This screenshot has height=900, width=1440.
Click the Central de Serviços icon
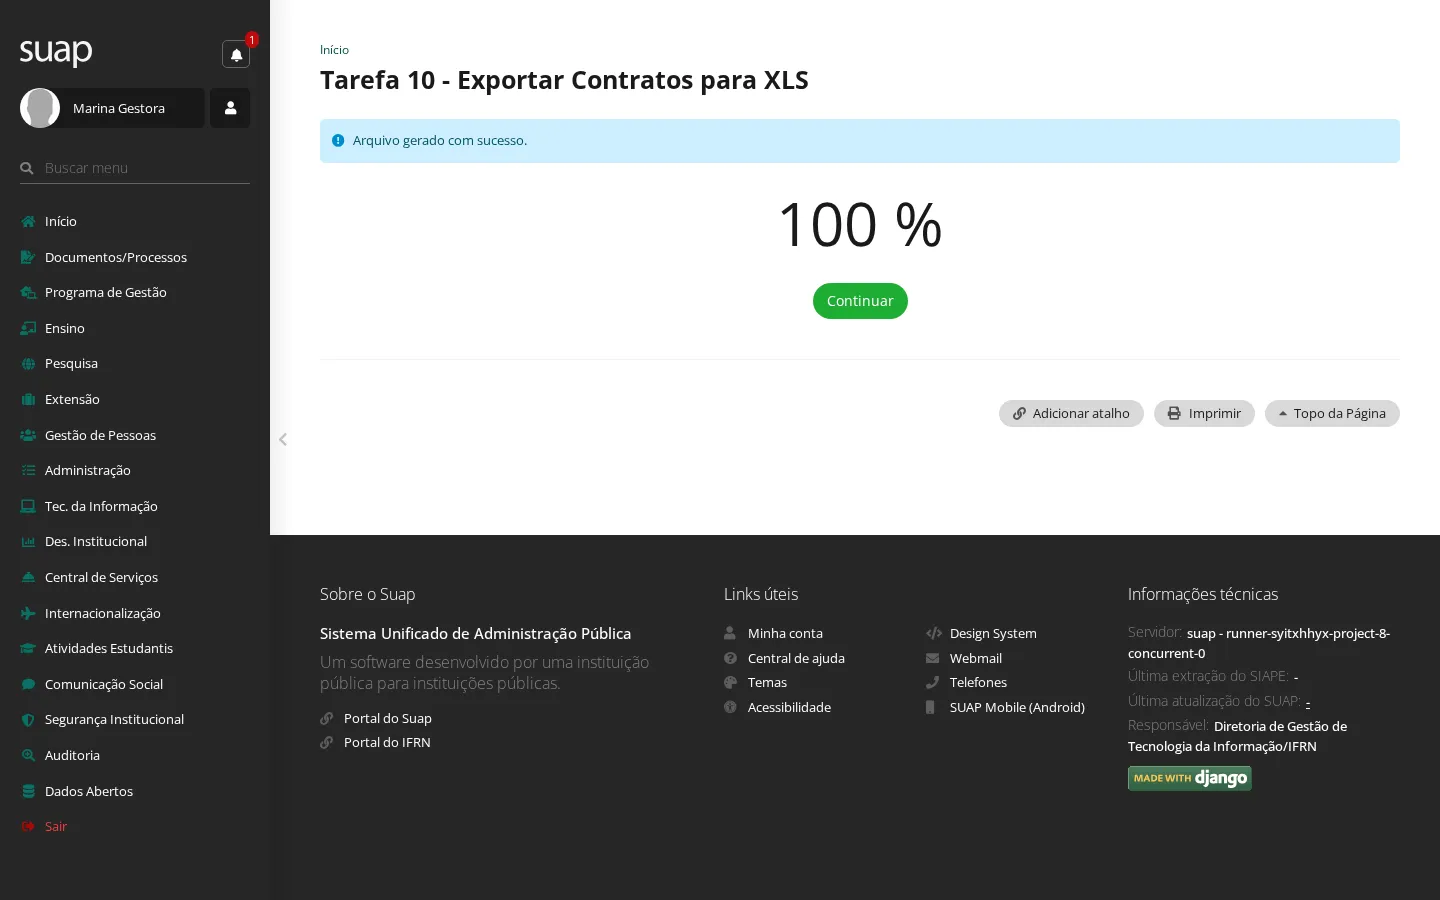pyautogui.click(x=28, y=578)
